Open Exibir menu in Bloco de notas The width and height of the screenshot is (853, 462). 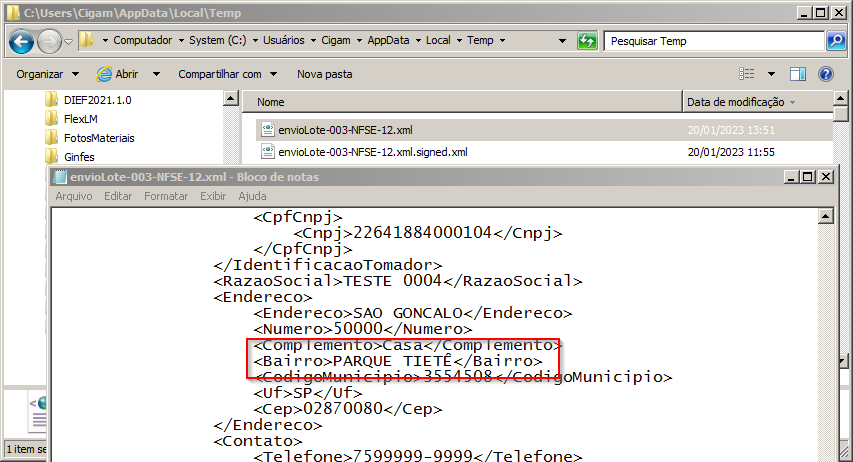click(x=213, y=196)
